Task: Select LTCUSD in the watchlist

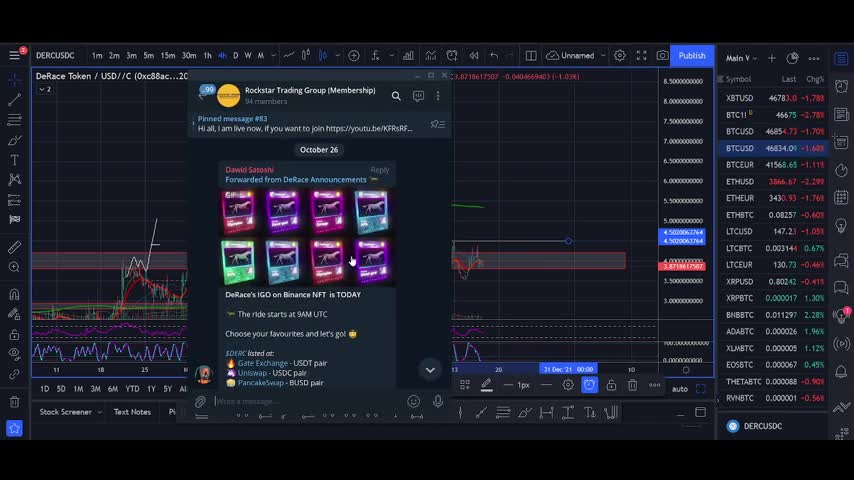Action: [773, 232]
